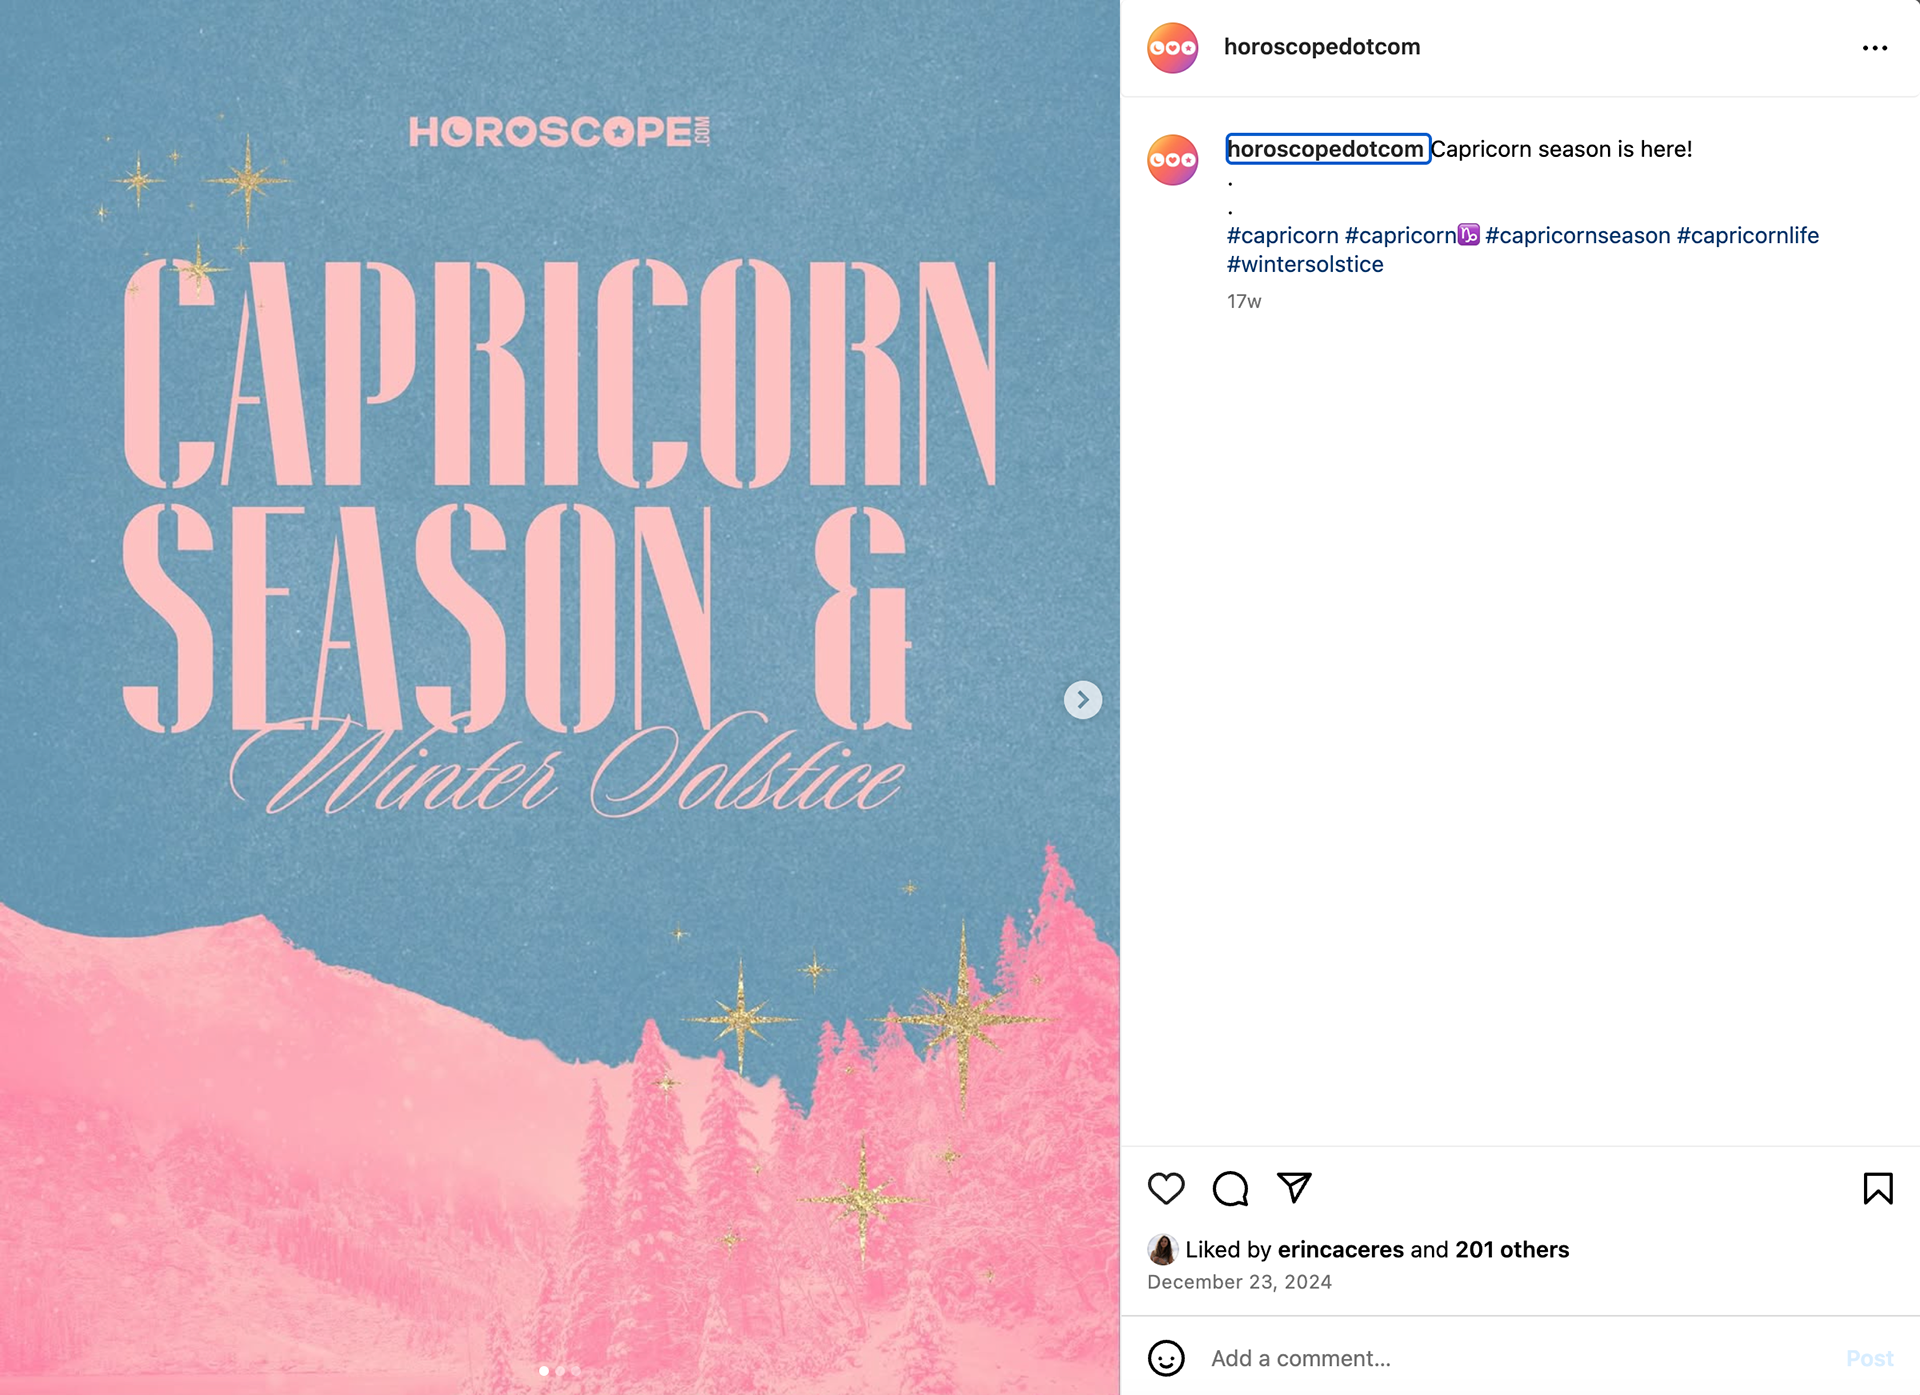Share post with paper plane icon
Viewport: 1920px width, 1395px height.
(1294, 1187)
